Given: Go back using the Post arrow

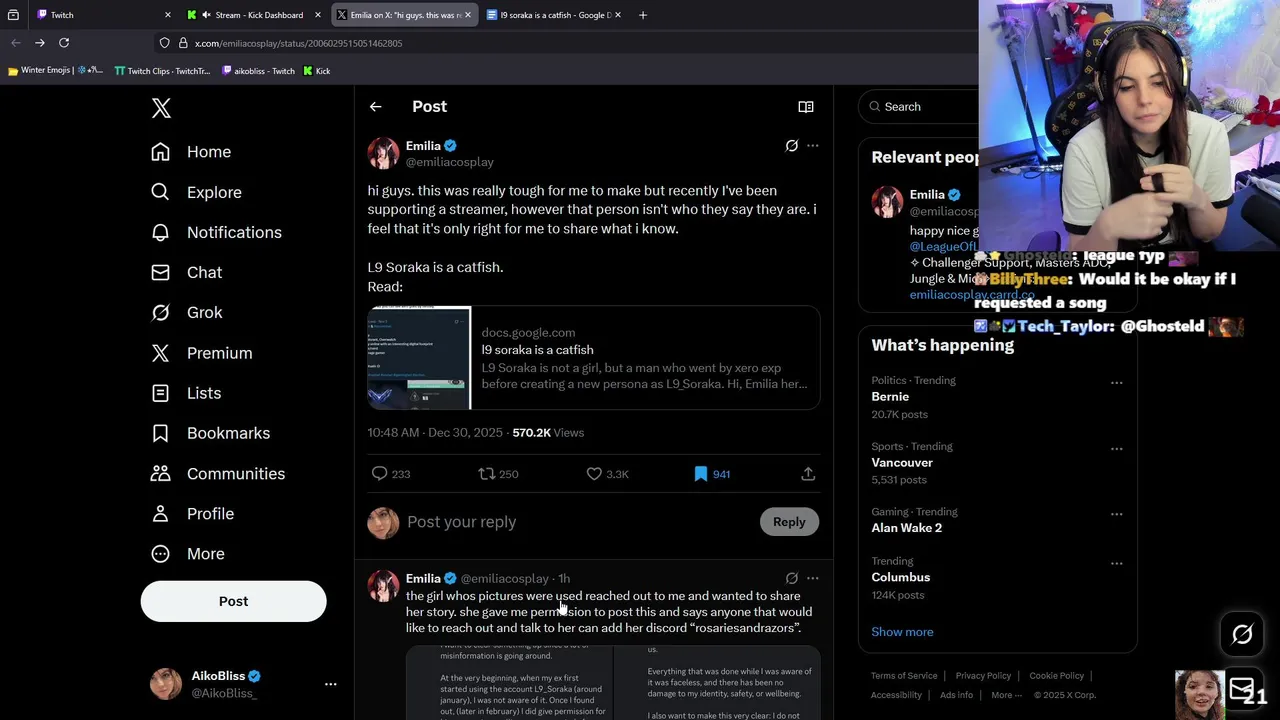Looking at the screenshot, I should coord(376,107).
